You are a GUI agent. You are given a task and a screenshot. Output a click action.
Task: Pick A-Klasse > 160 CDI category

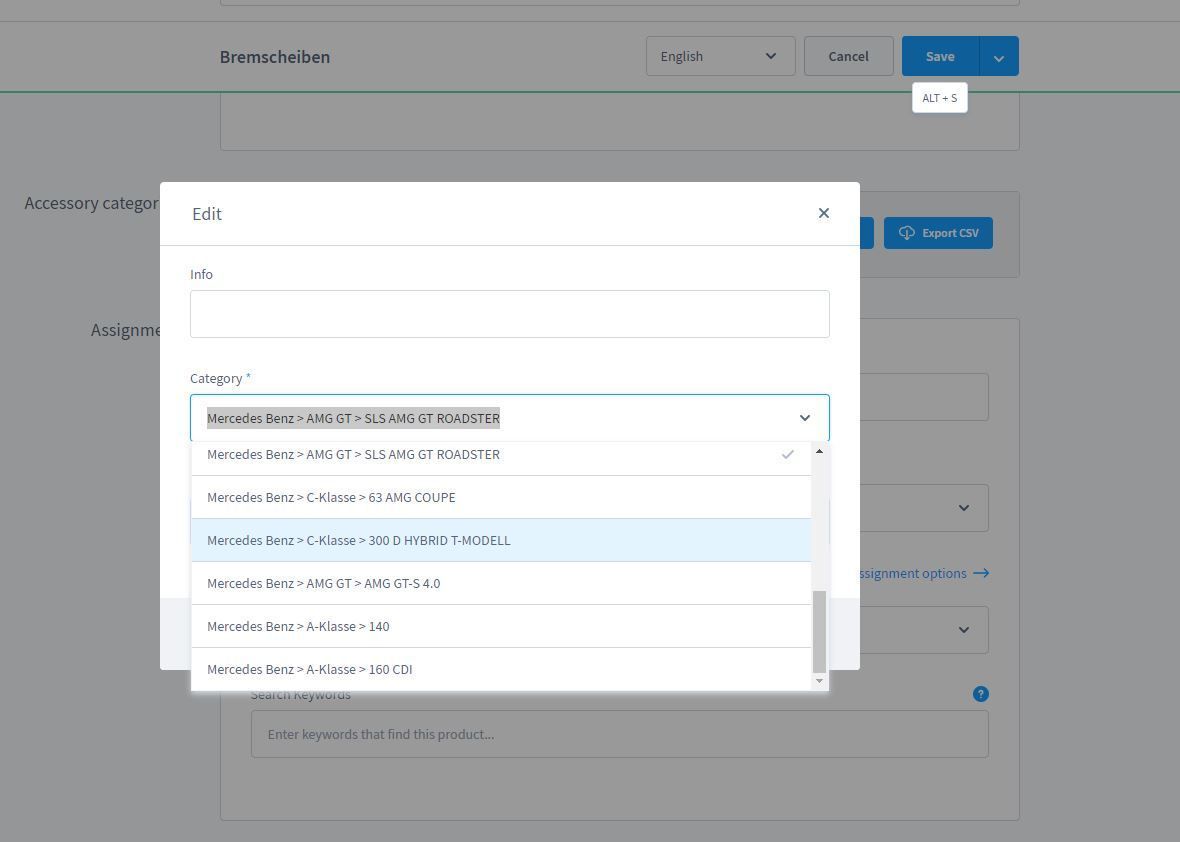click(501, 669)
